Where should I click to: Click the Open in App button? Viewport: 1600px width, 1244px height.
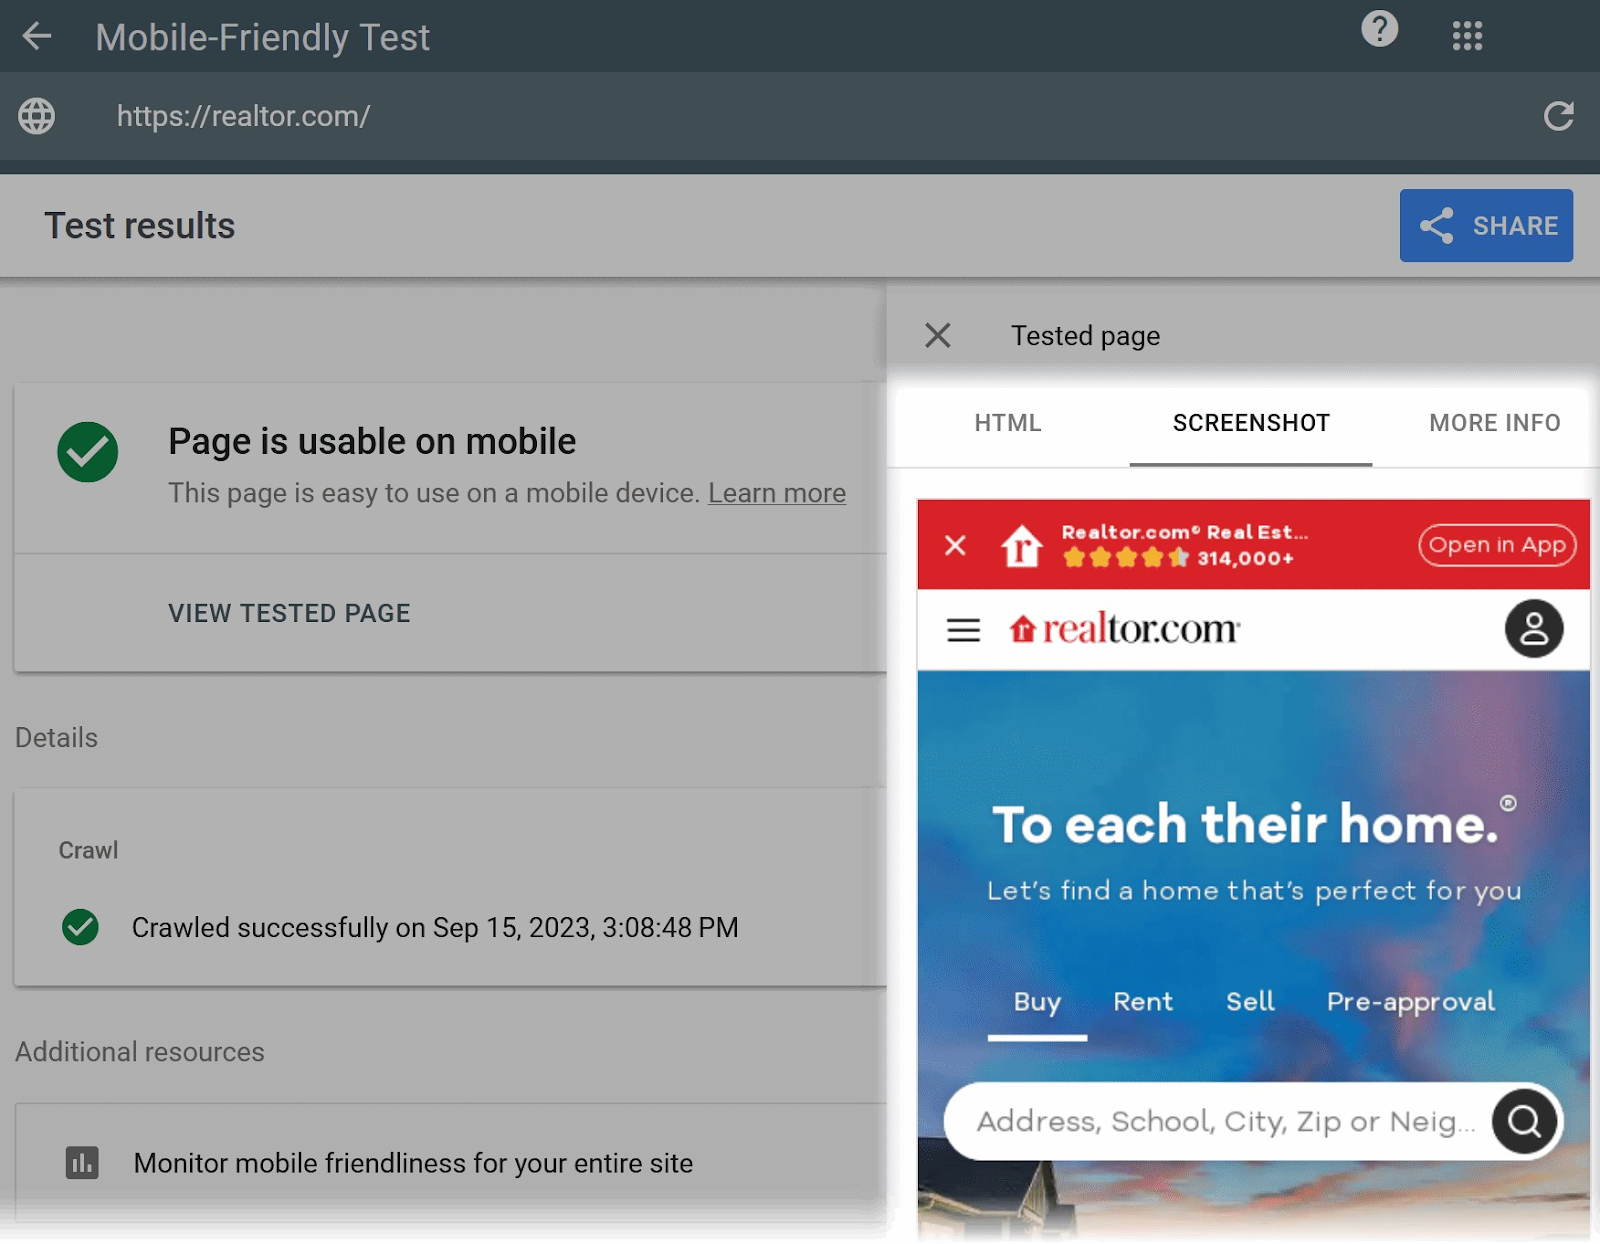1497,545
